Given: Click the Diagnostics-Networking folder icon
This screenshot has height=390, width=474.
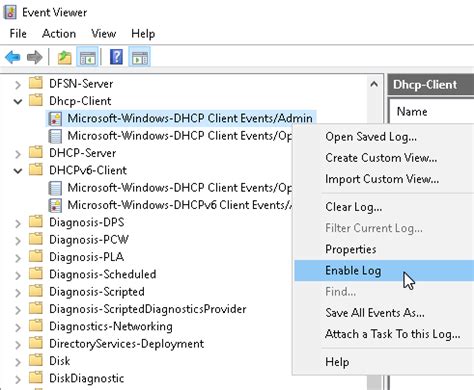Looking at the screenshot, I should [36, 325].
